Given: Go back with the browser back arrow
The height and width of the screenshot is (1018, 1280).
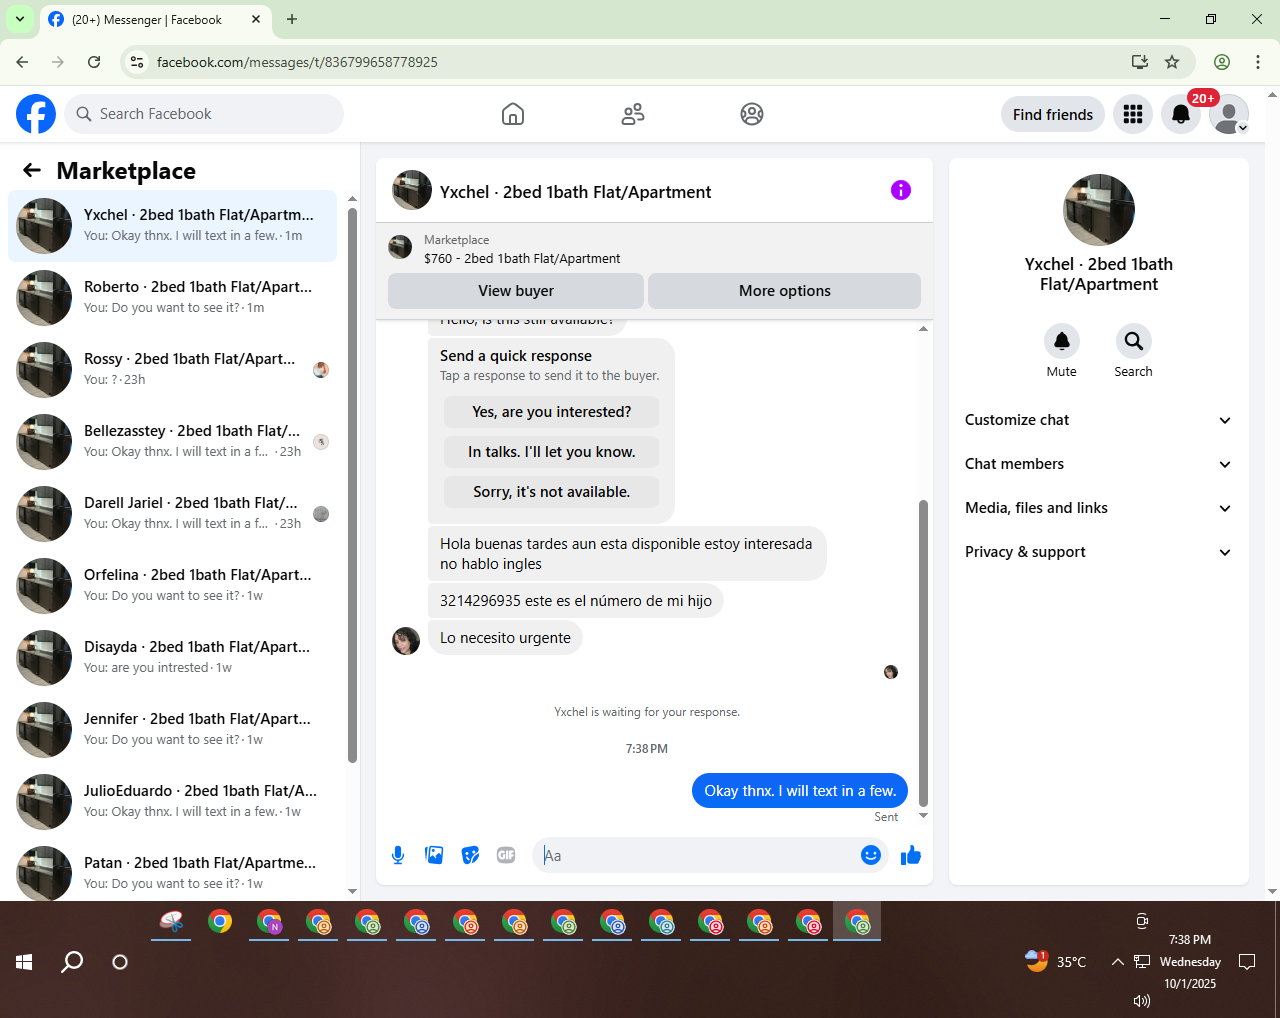Looking at the screenshot, I should click(x=22, y=62).
